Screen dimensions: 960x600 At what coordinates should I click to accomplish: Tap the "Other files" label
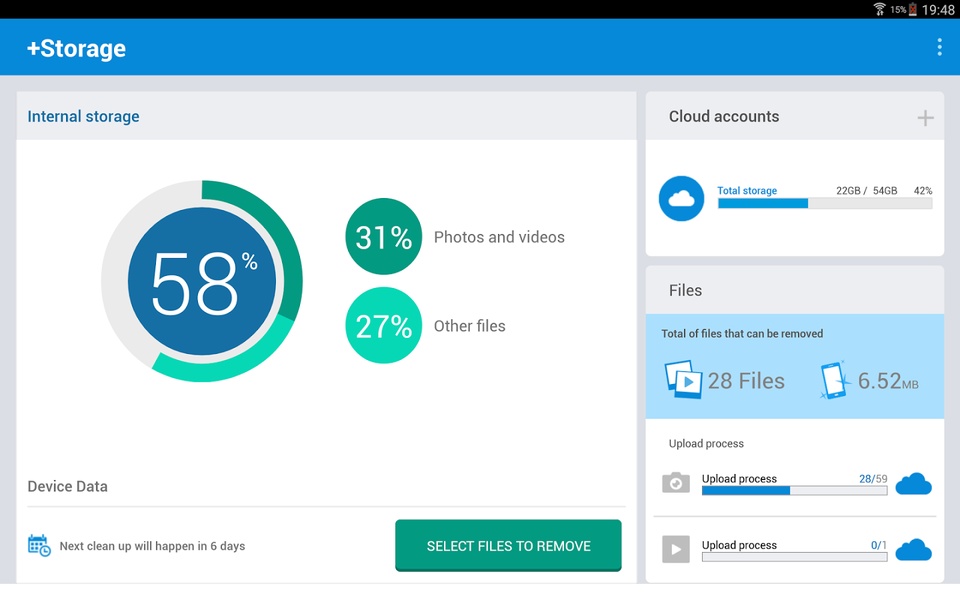coord(470,326)
